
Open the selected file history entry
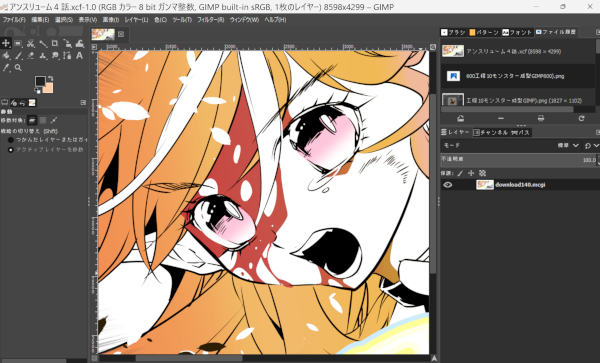pos(460,119)
